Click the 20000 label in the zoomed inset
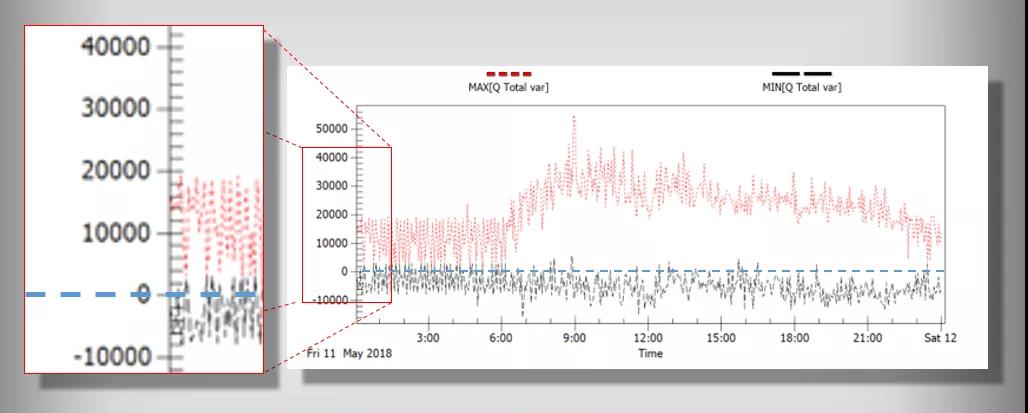This screenshot has height=413, width=1028. tap(116, 171)
